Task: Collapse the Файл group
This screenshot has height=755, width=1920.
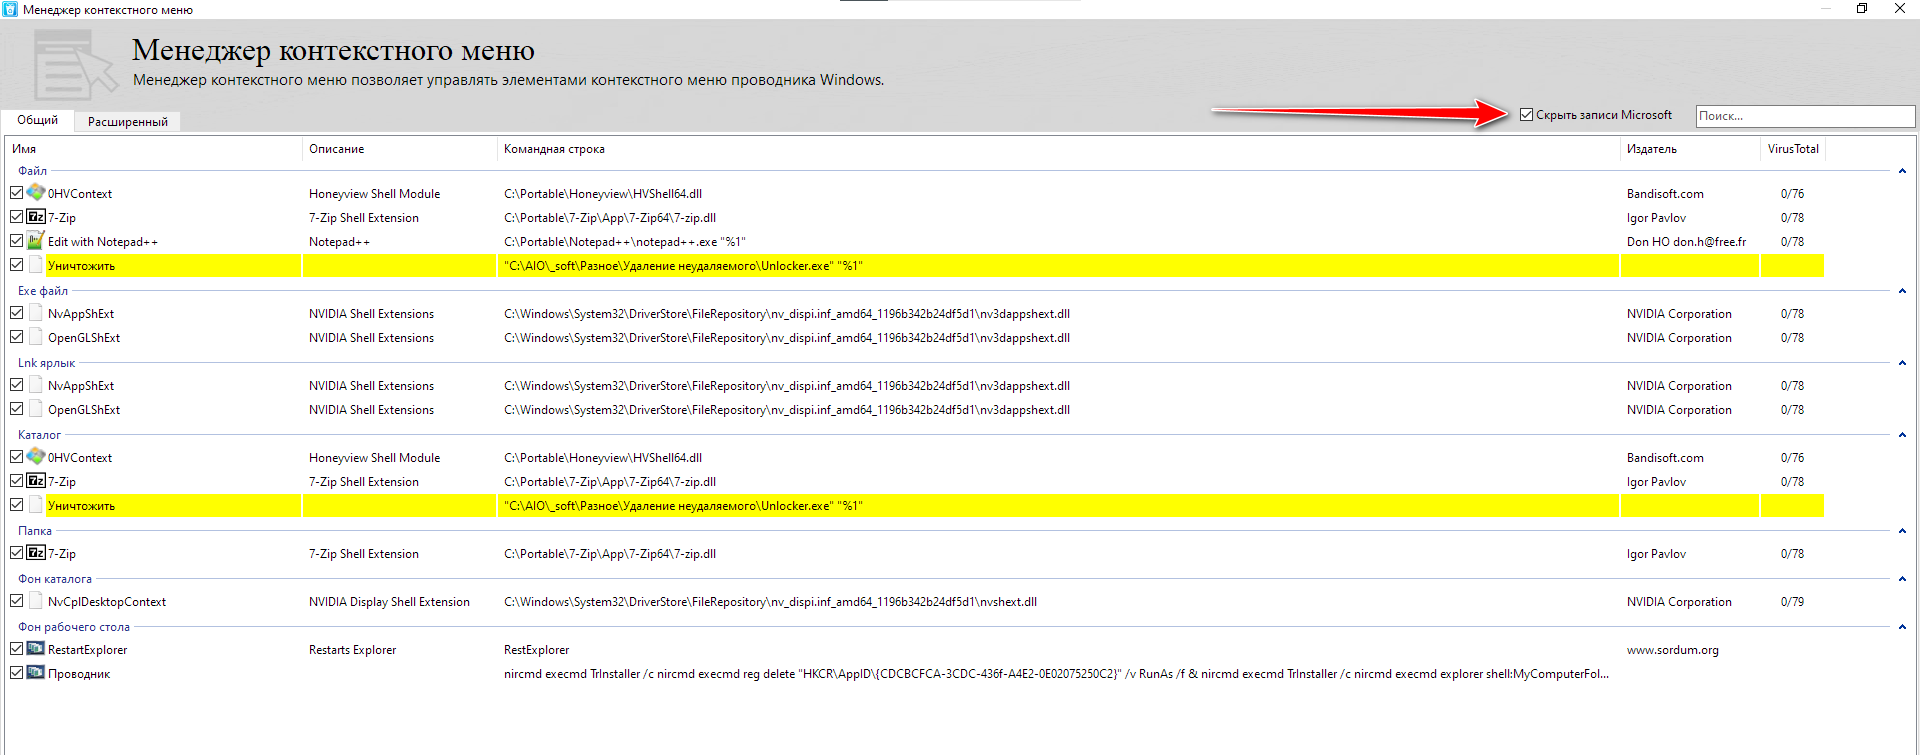Action: pos(1902,171)
